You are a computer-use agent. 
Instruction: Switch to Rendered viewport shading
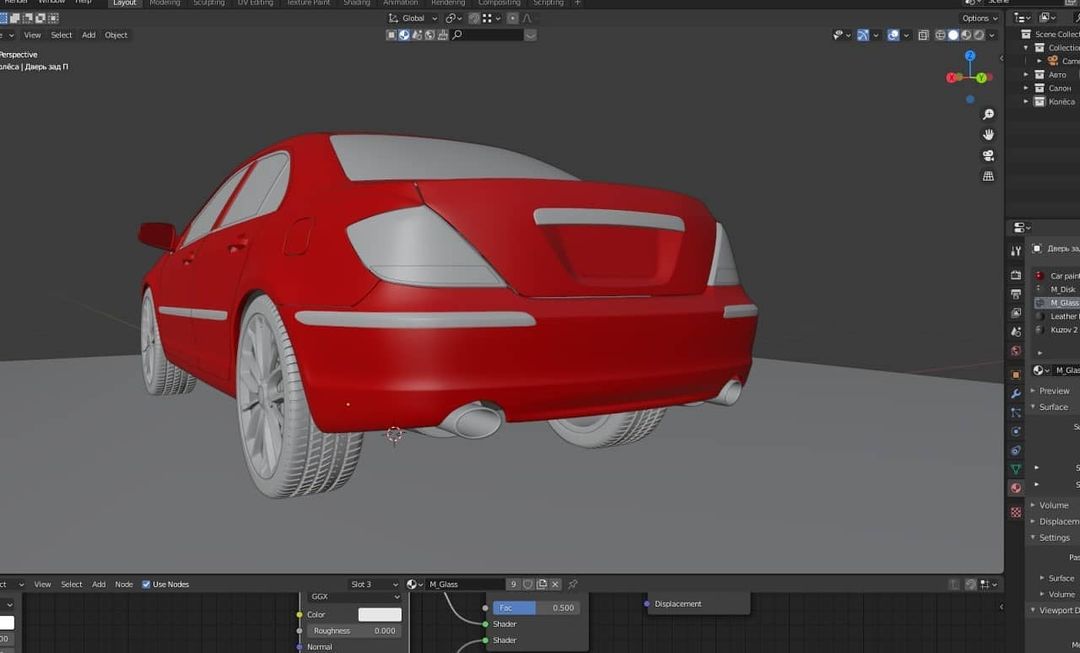pos(979,35)
